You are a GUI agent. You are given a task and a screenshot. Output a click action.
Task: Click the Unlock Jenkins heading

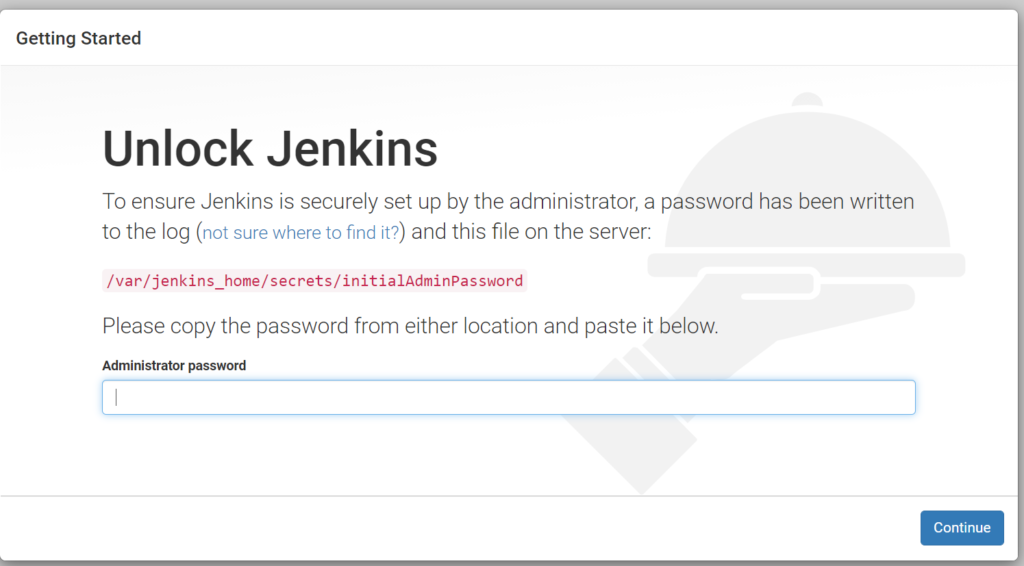coord(270,149)
